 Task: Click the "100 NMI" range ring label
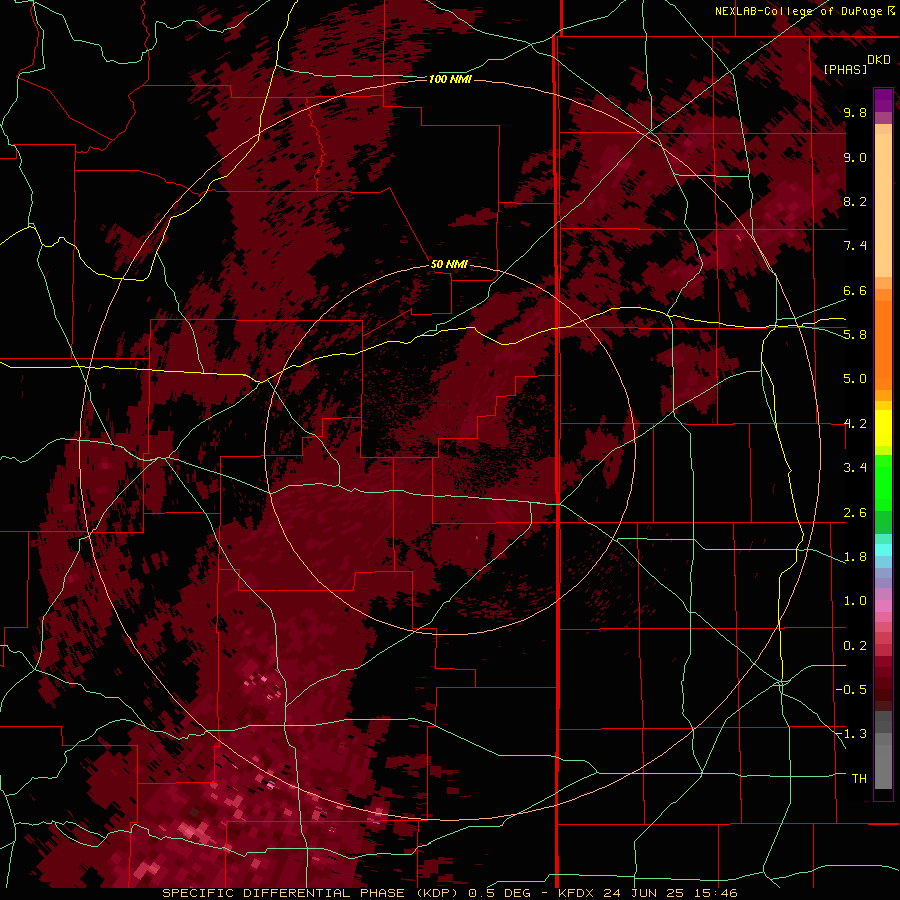click(x=450, y=79)
